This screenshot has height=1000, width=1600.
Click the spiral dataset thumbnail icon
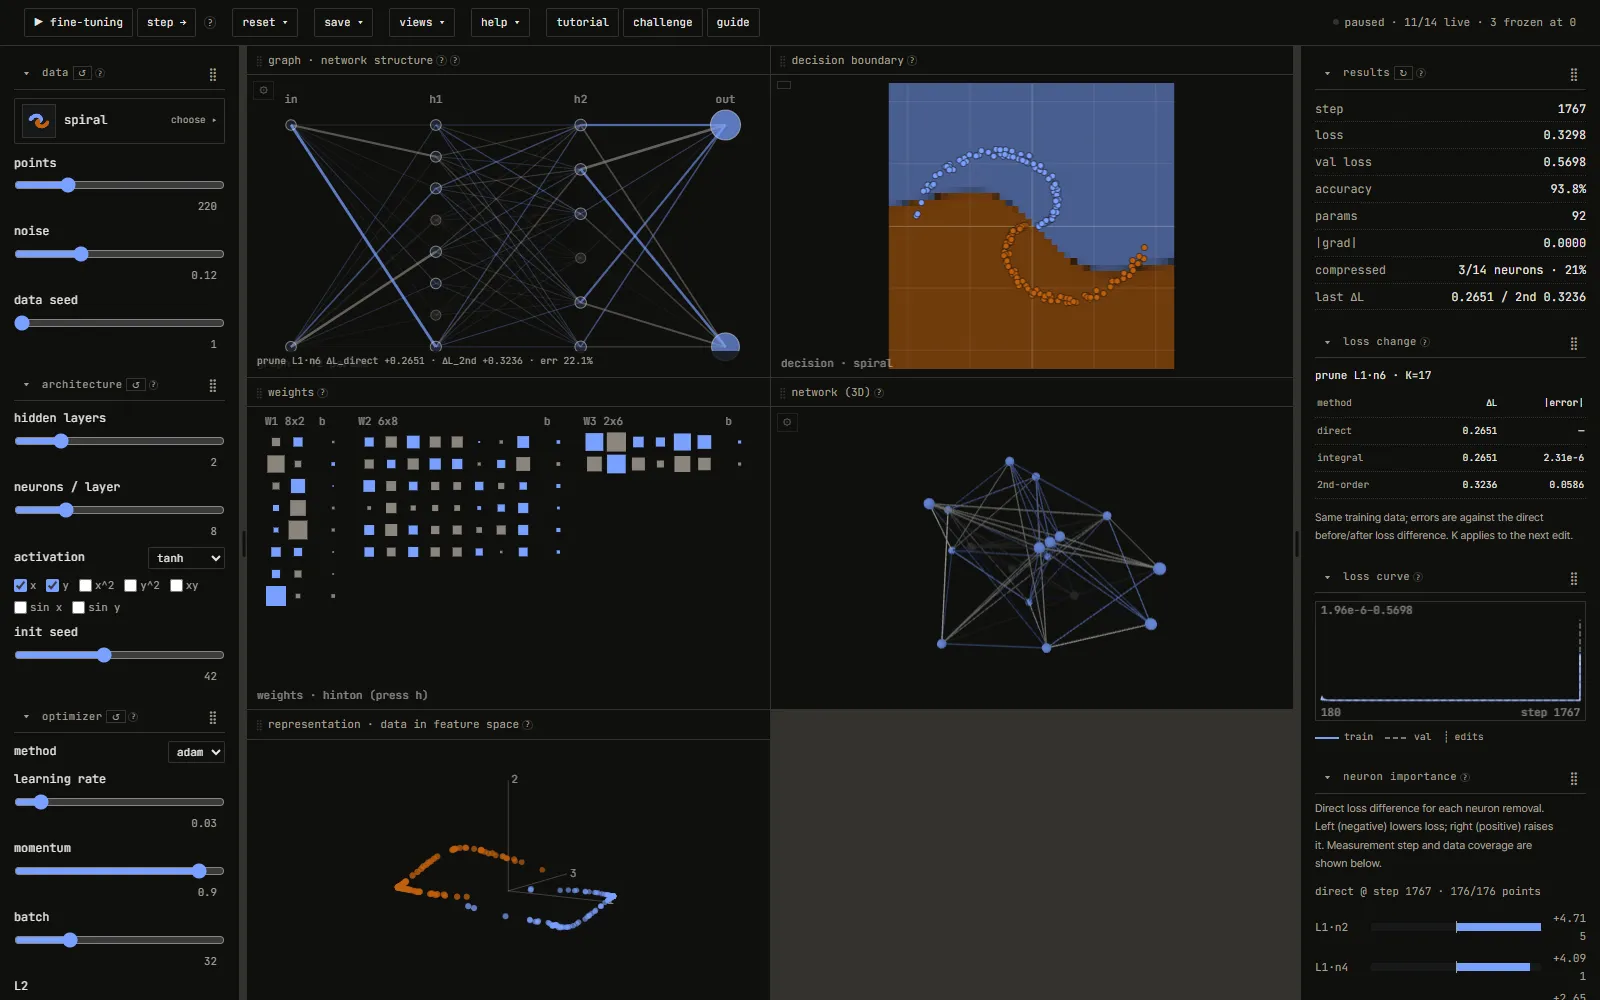tap(39, 120)
